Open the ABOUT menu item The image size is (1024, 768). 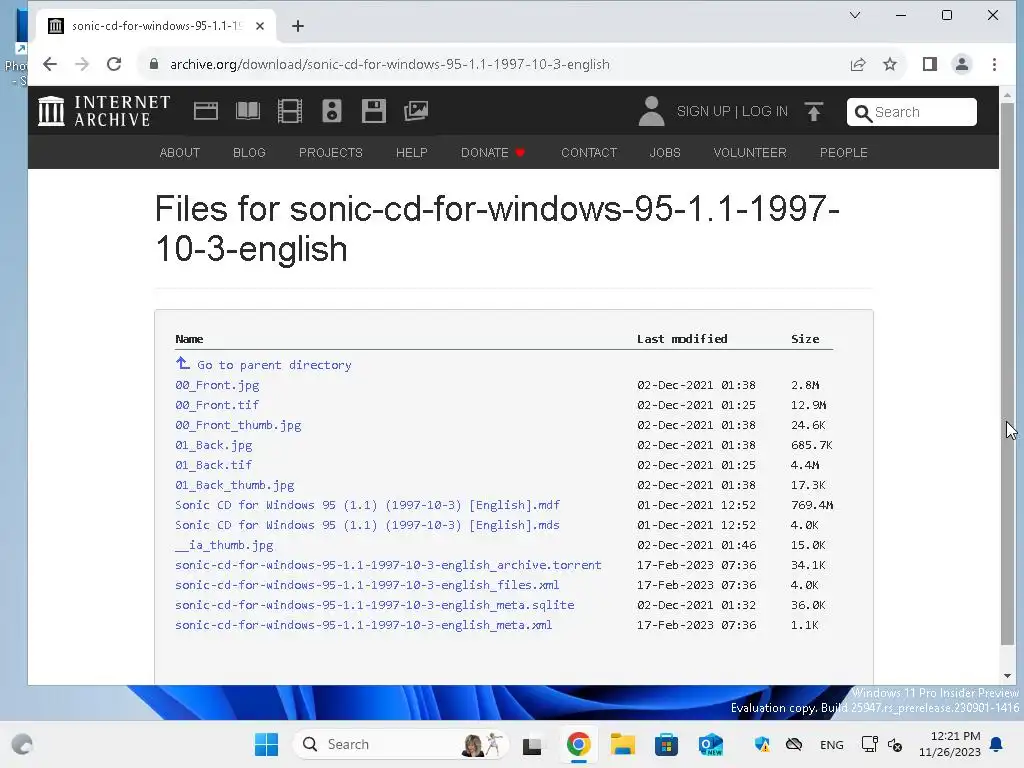[180, 152]
